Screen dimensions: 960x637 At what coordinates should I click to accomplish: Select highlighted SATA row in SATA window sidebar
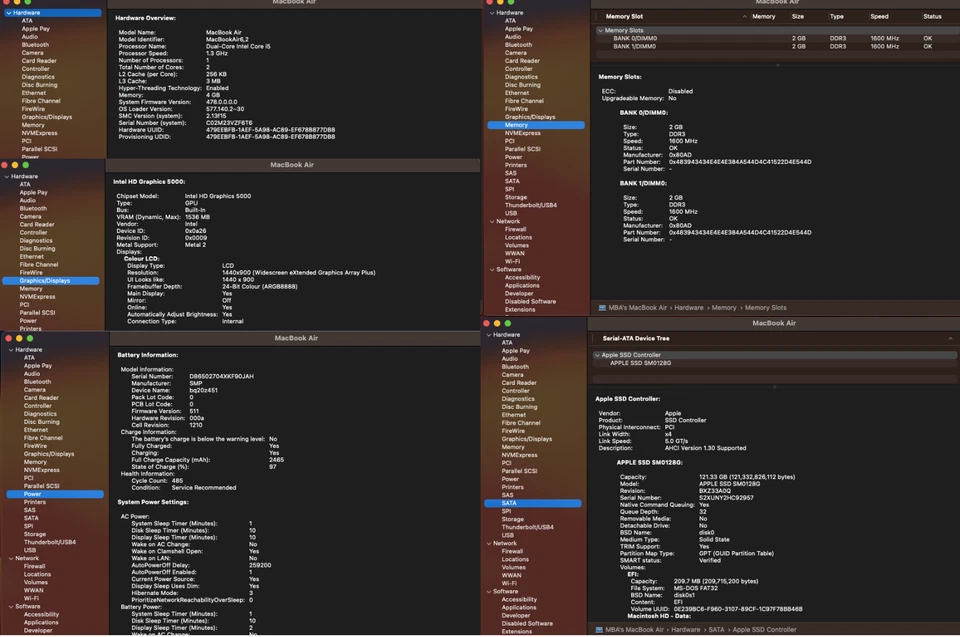click(x=533, y=503)
